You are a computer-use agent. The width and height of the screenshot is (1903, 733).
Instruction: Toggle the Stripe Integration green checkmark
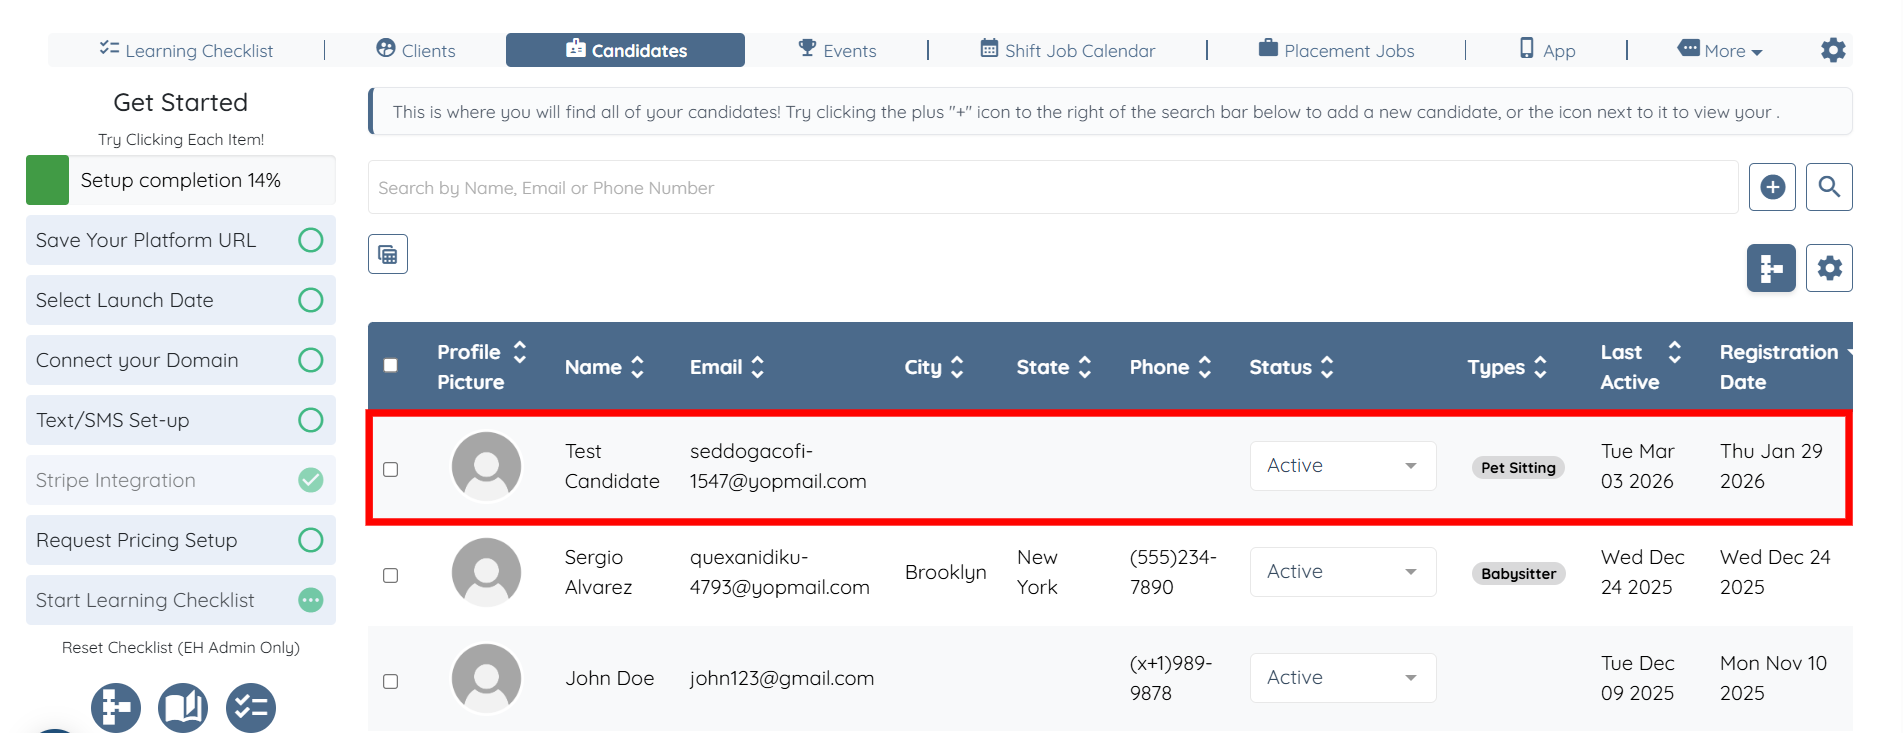[311, 480]
